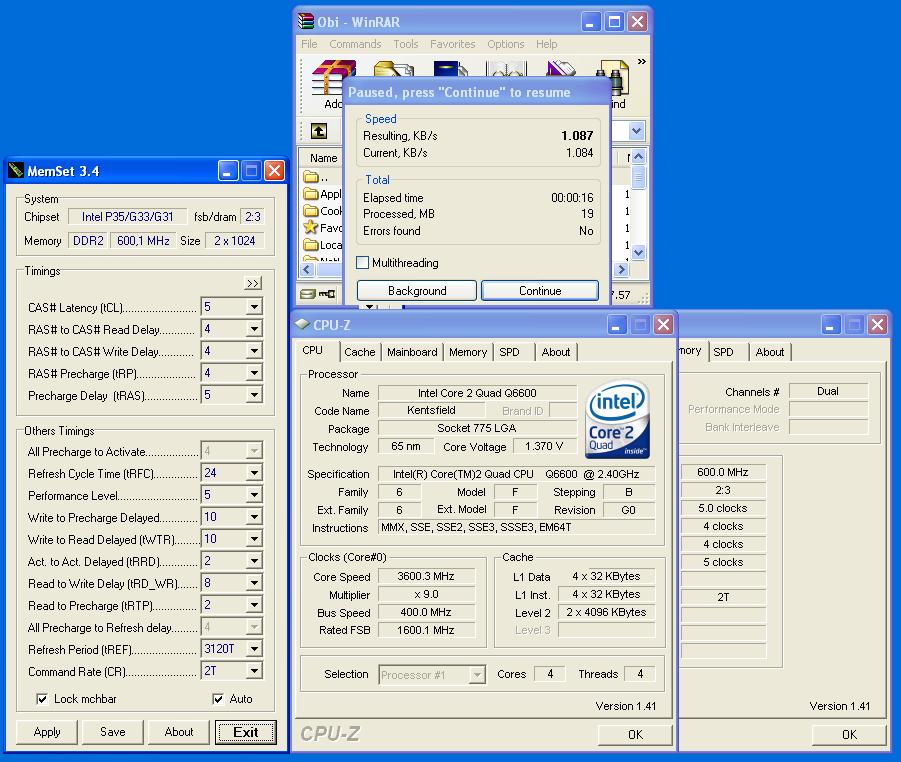Click the View toolbar icon in WinRAR
This screenshot has height=762, width=901.
click(506, 70)
